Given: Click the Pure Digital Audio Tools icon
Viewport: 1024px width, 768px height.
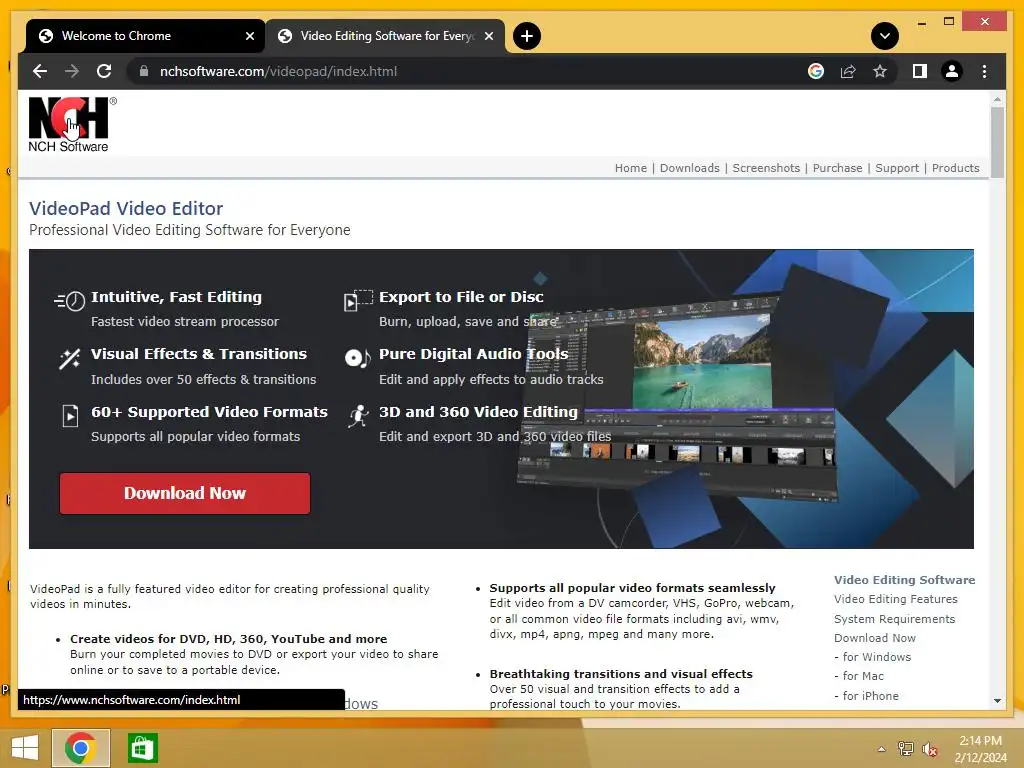Looking at the screenshot, I should point(357,358).
